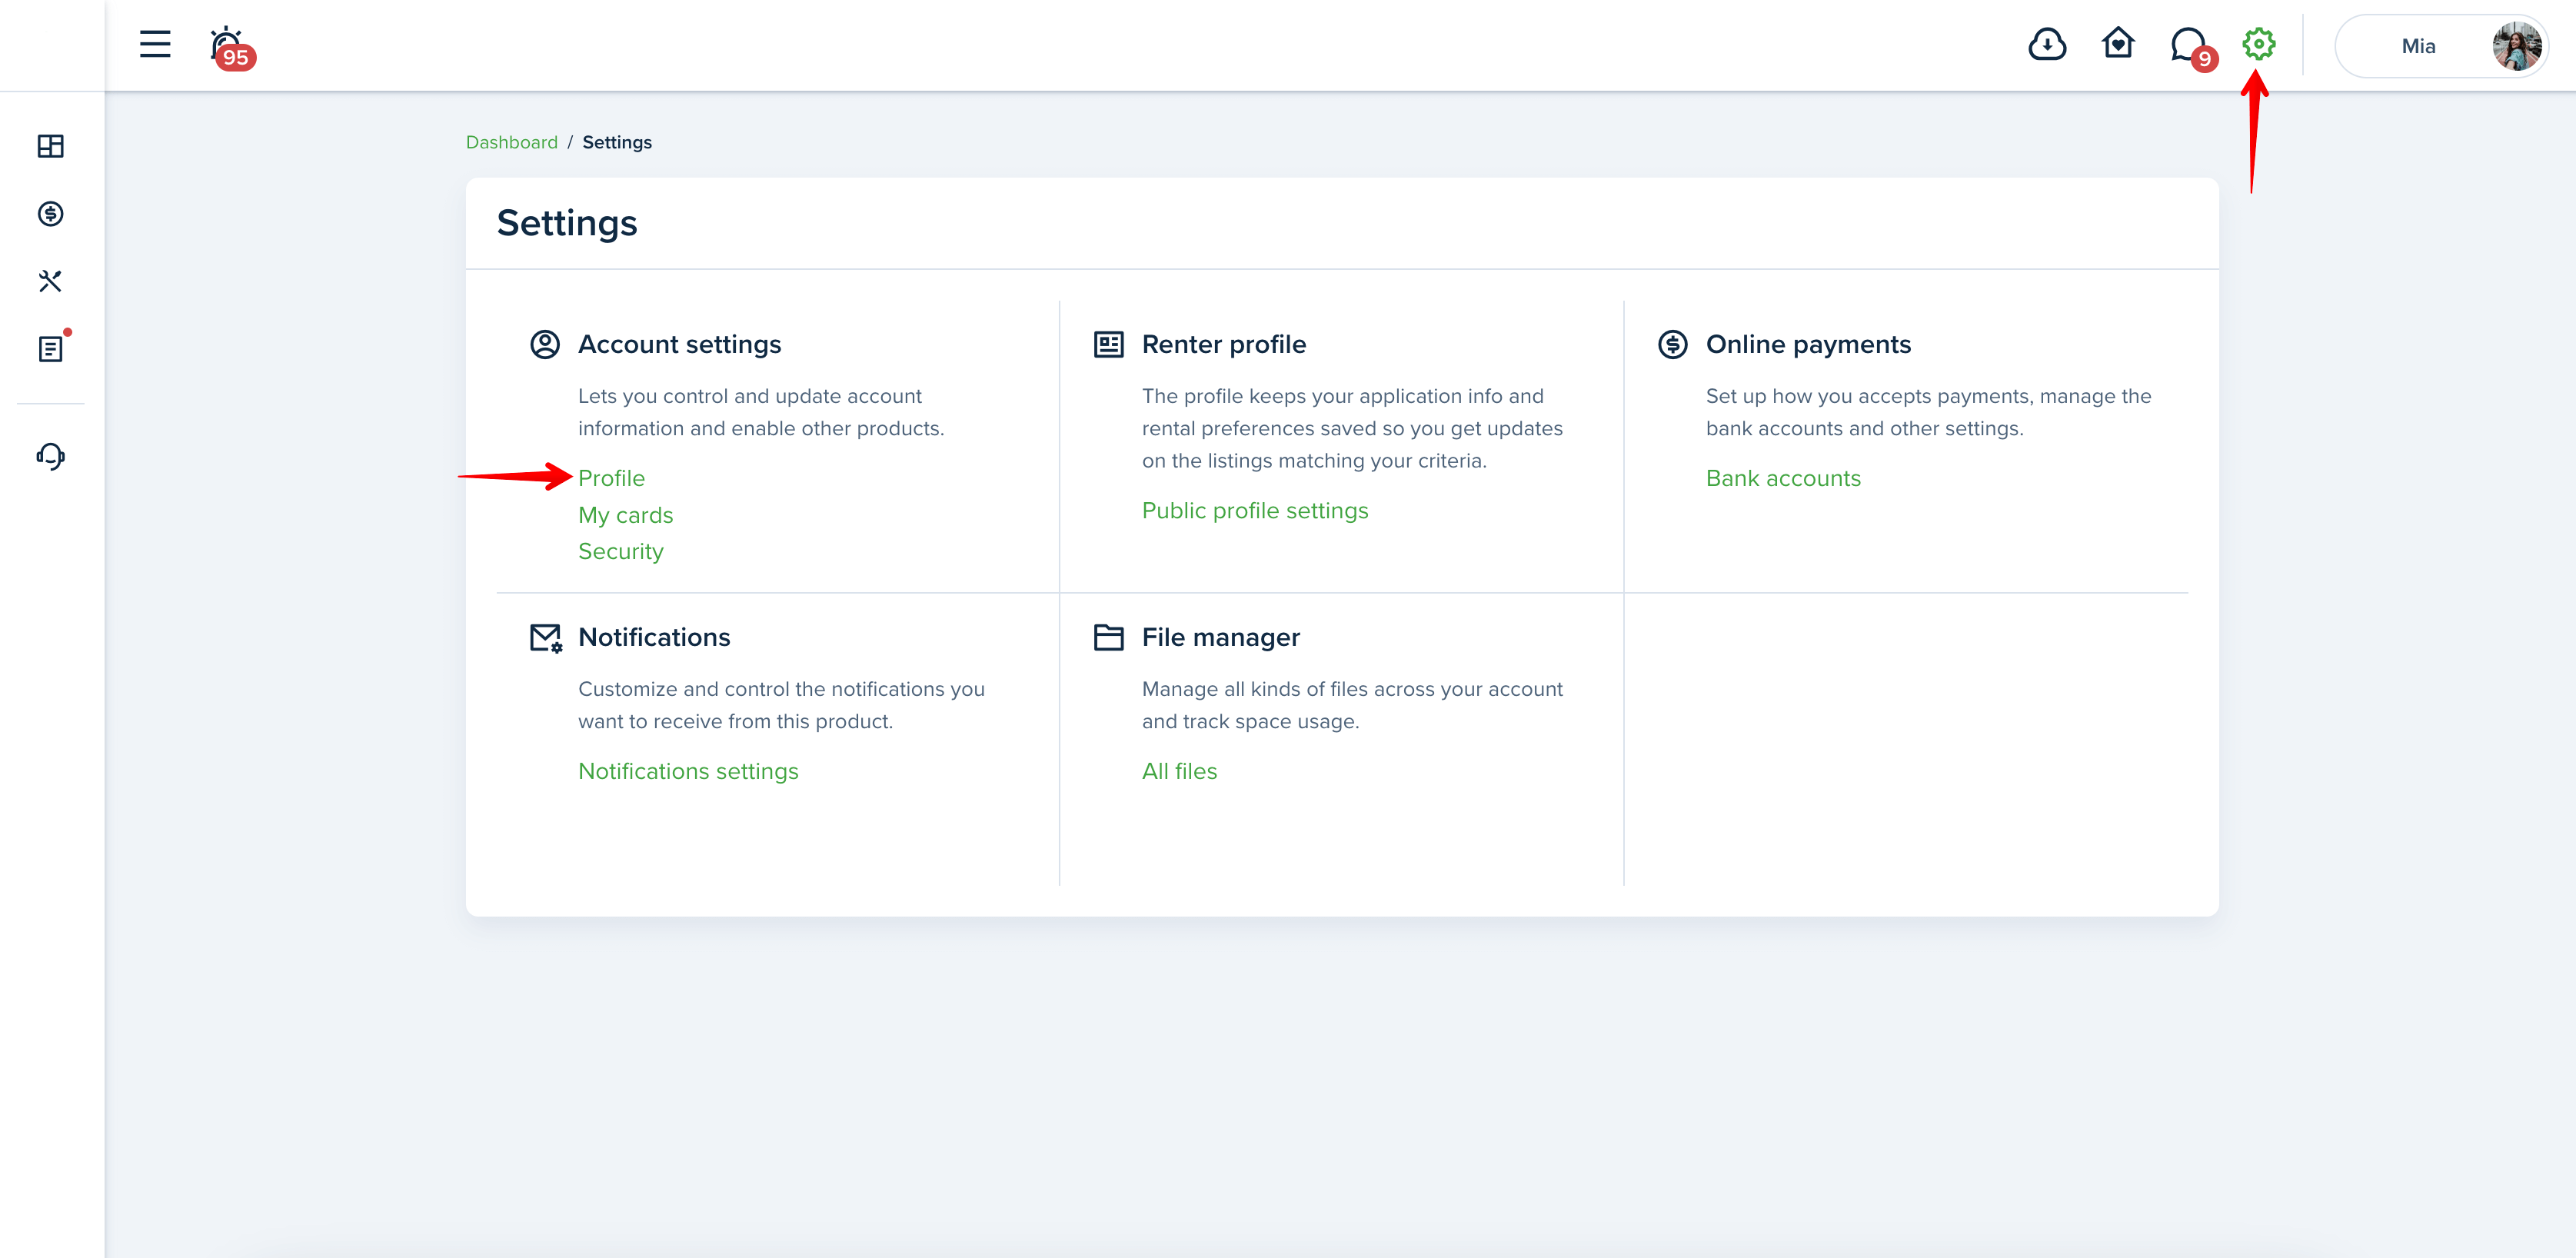This screenshot has height=1258, width=2576.
Task: Open the Bank accounts link
Action: (x=1782, y=478)
